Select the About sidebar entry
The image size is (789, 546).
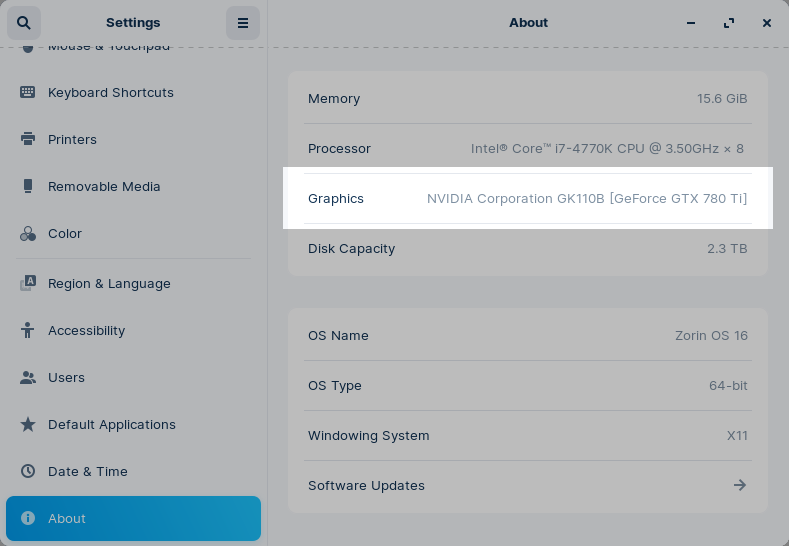(x=133, y=518)
